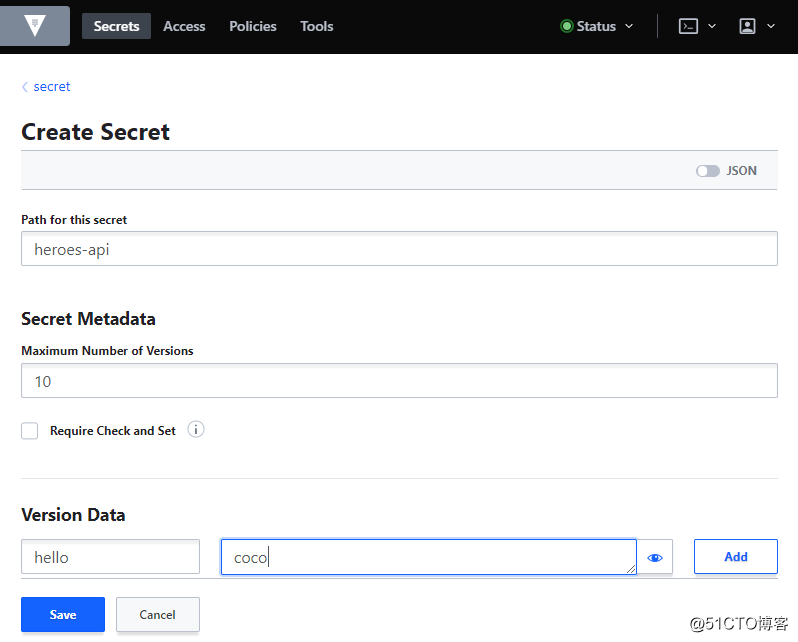Screen dimensions: 798x642
Task: Click the hello key input field
Action: 110,556
